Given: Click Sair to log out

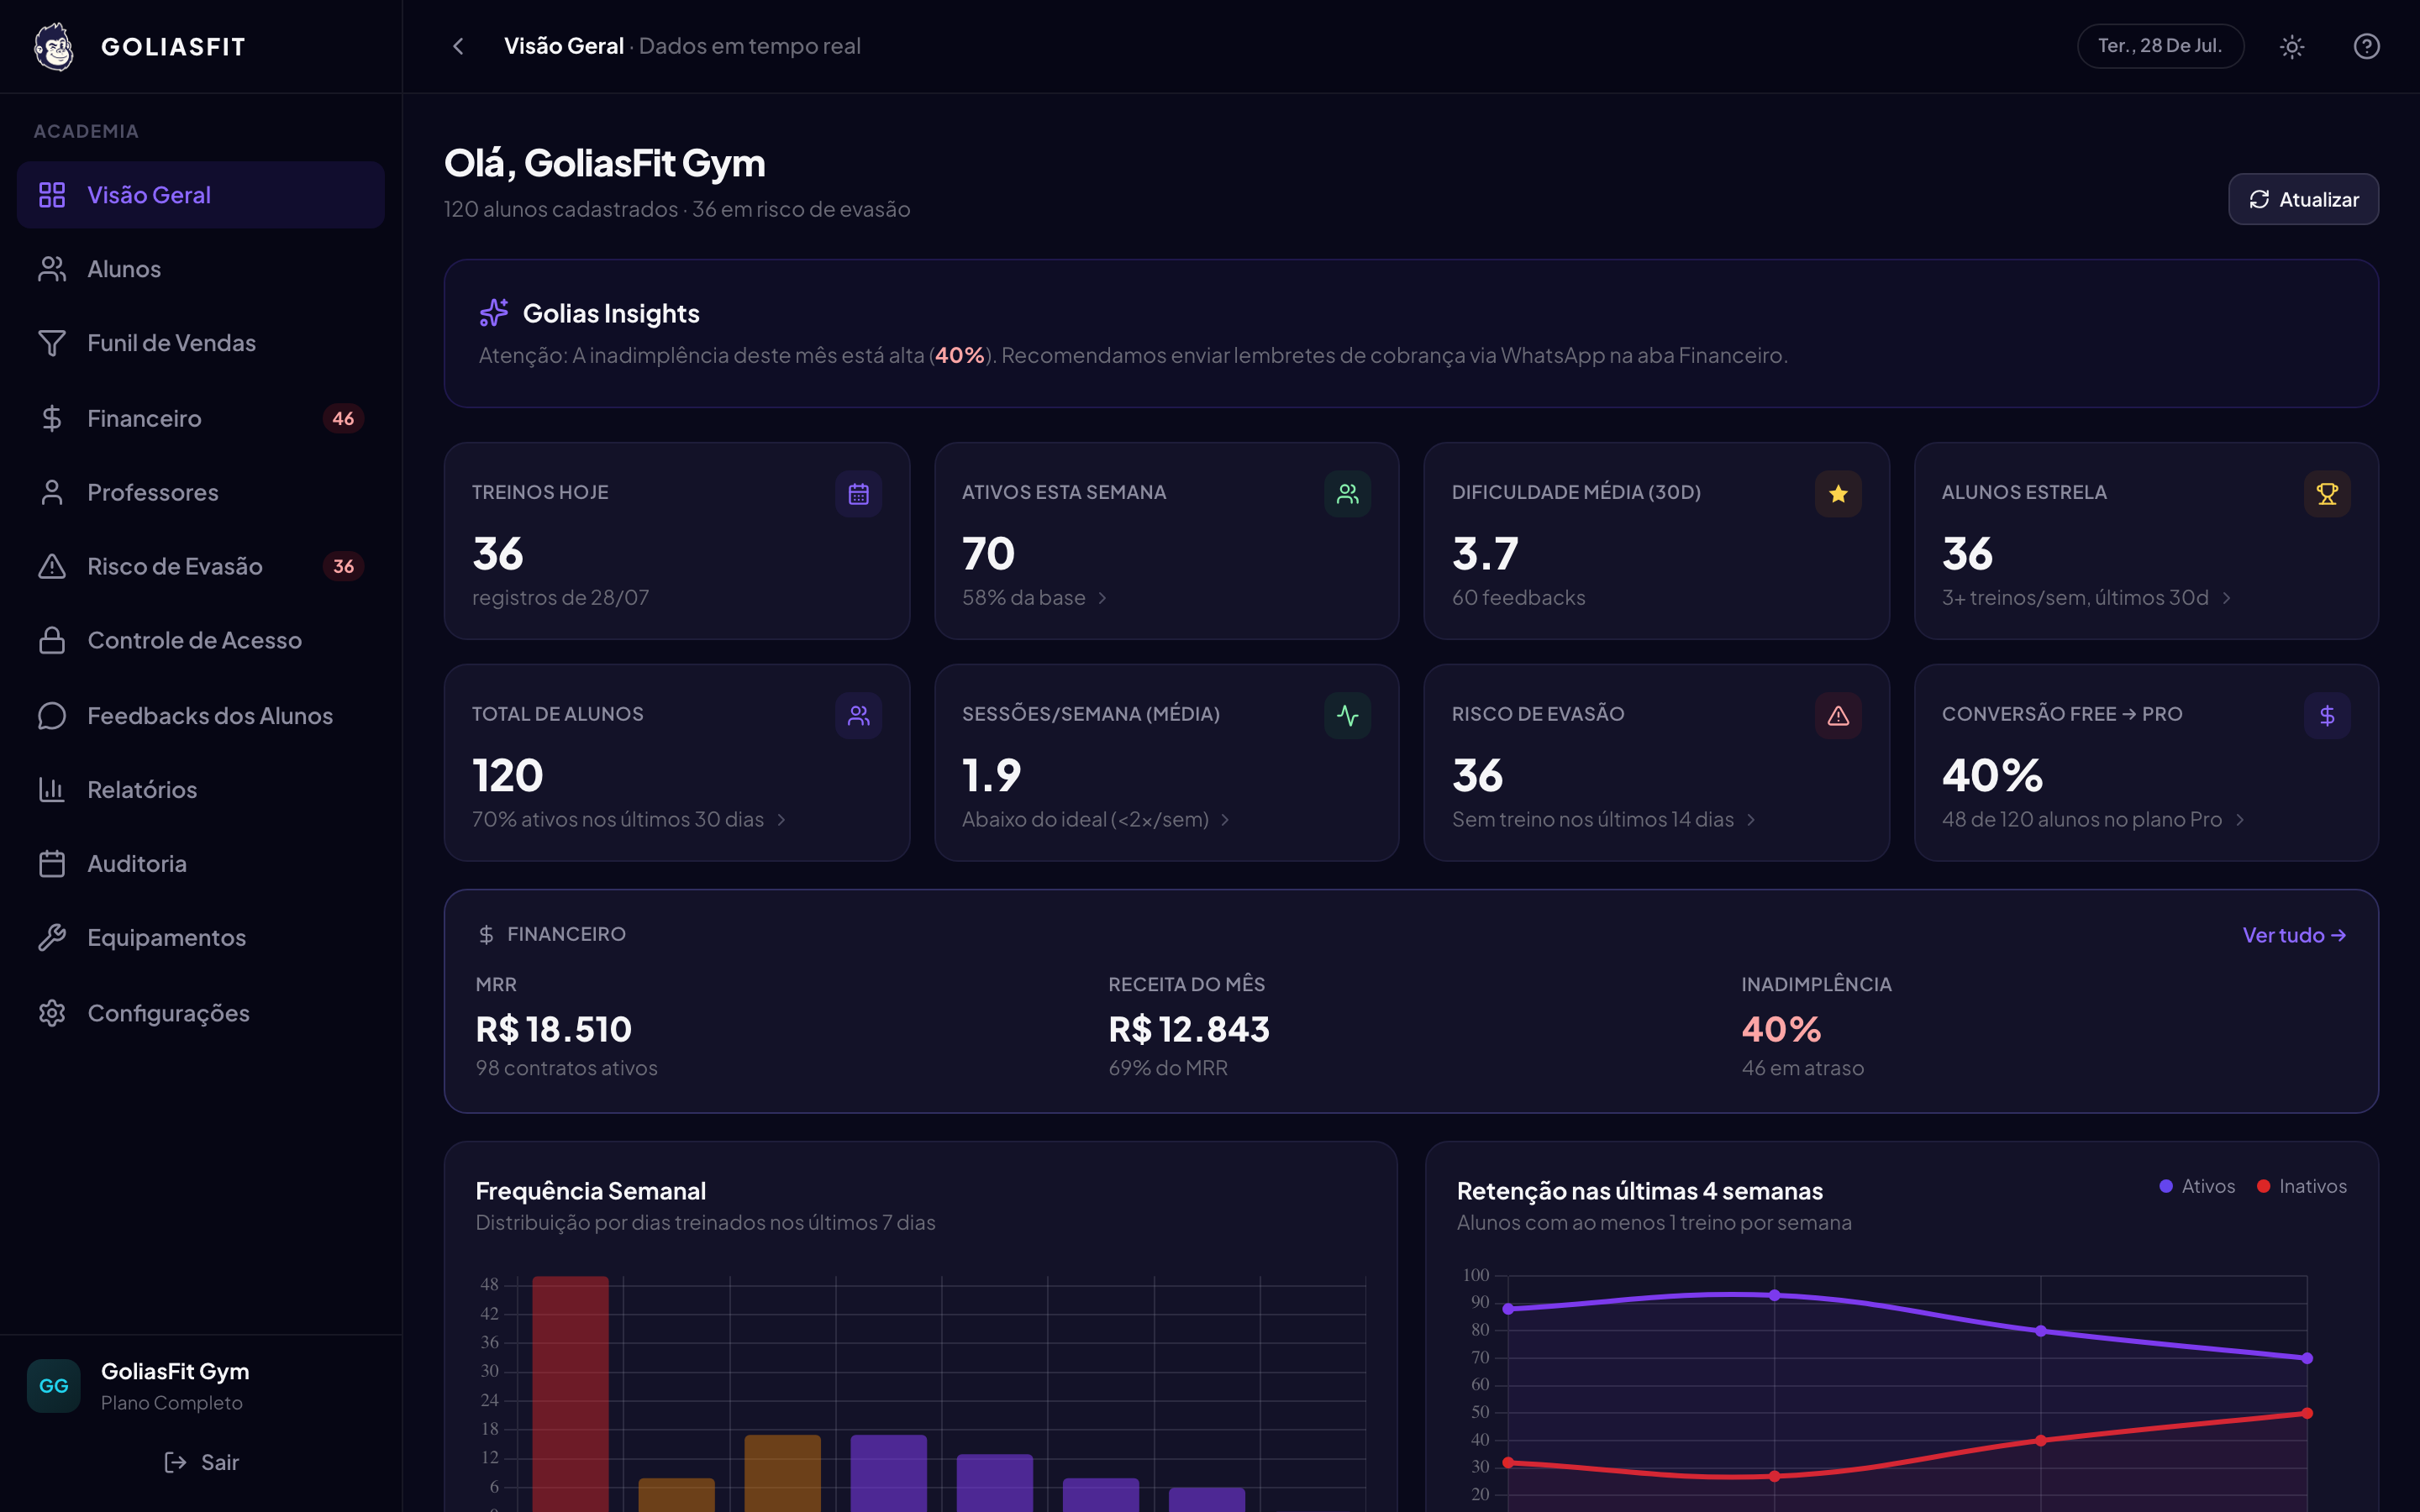Looking at the screenshot, I should tap(201, 1462).
